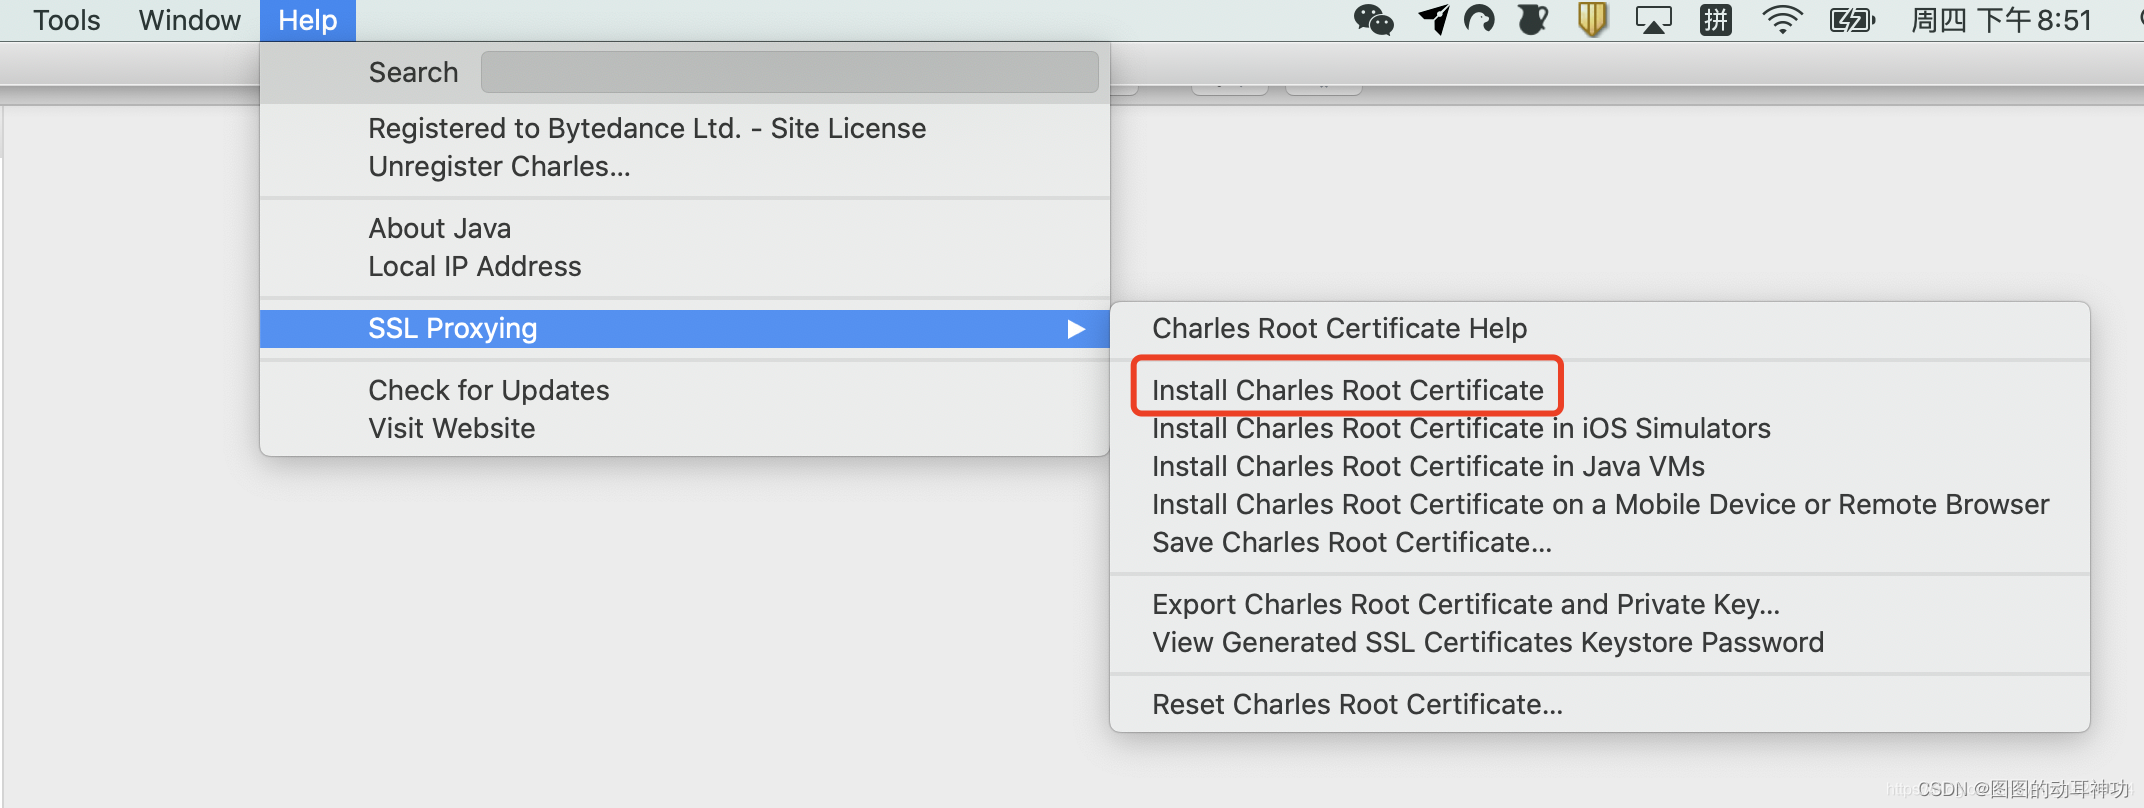Install Charles Root Certificate in Java VMs
The image size is (2144, 808).
(1600, 466)
